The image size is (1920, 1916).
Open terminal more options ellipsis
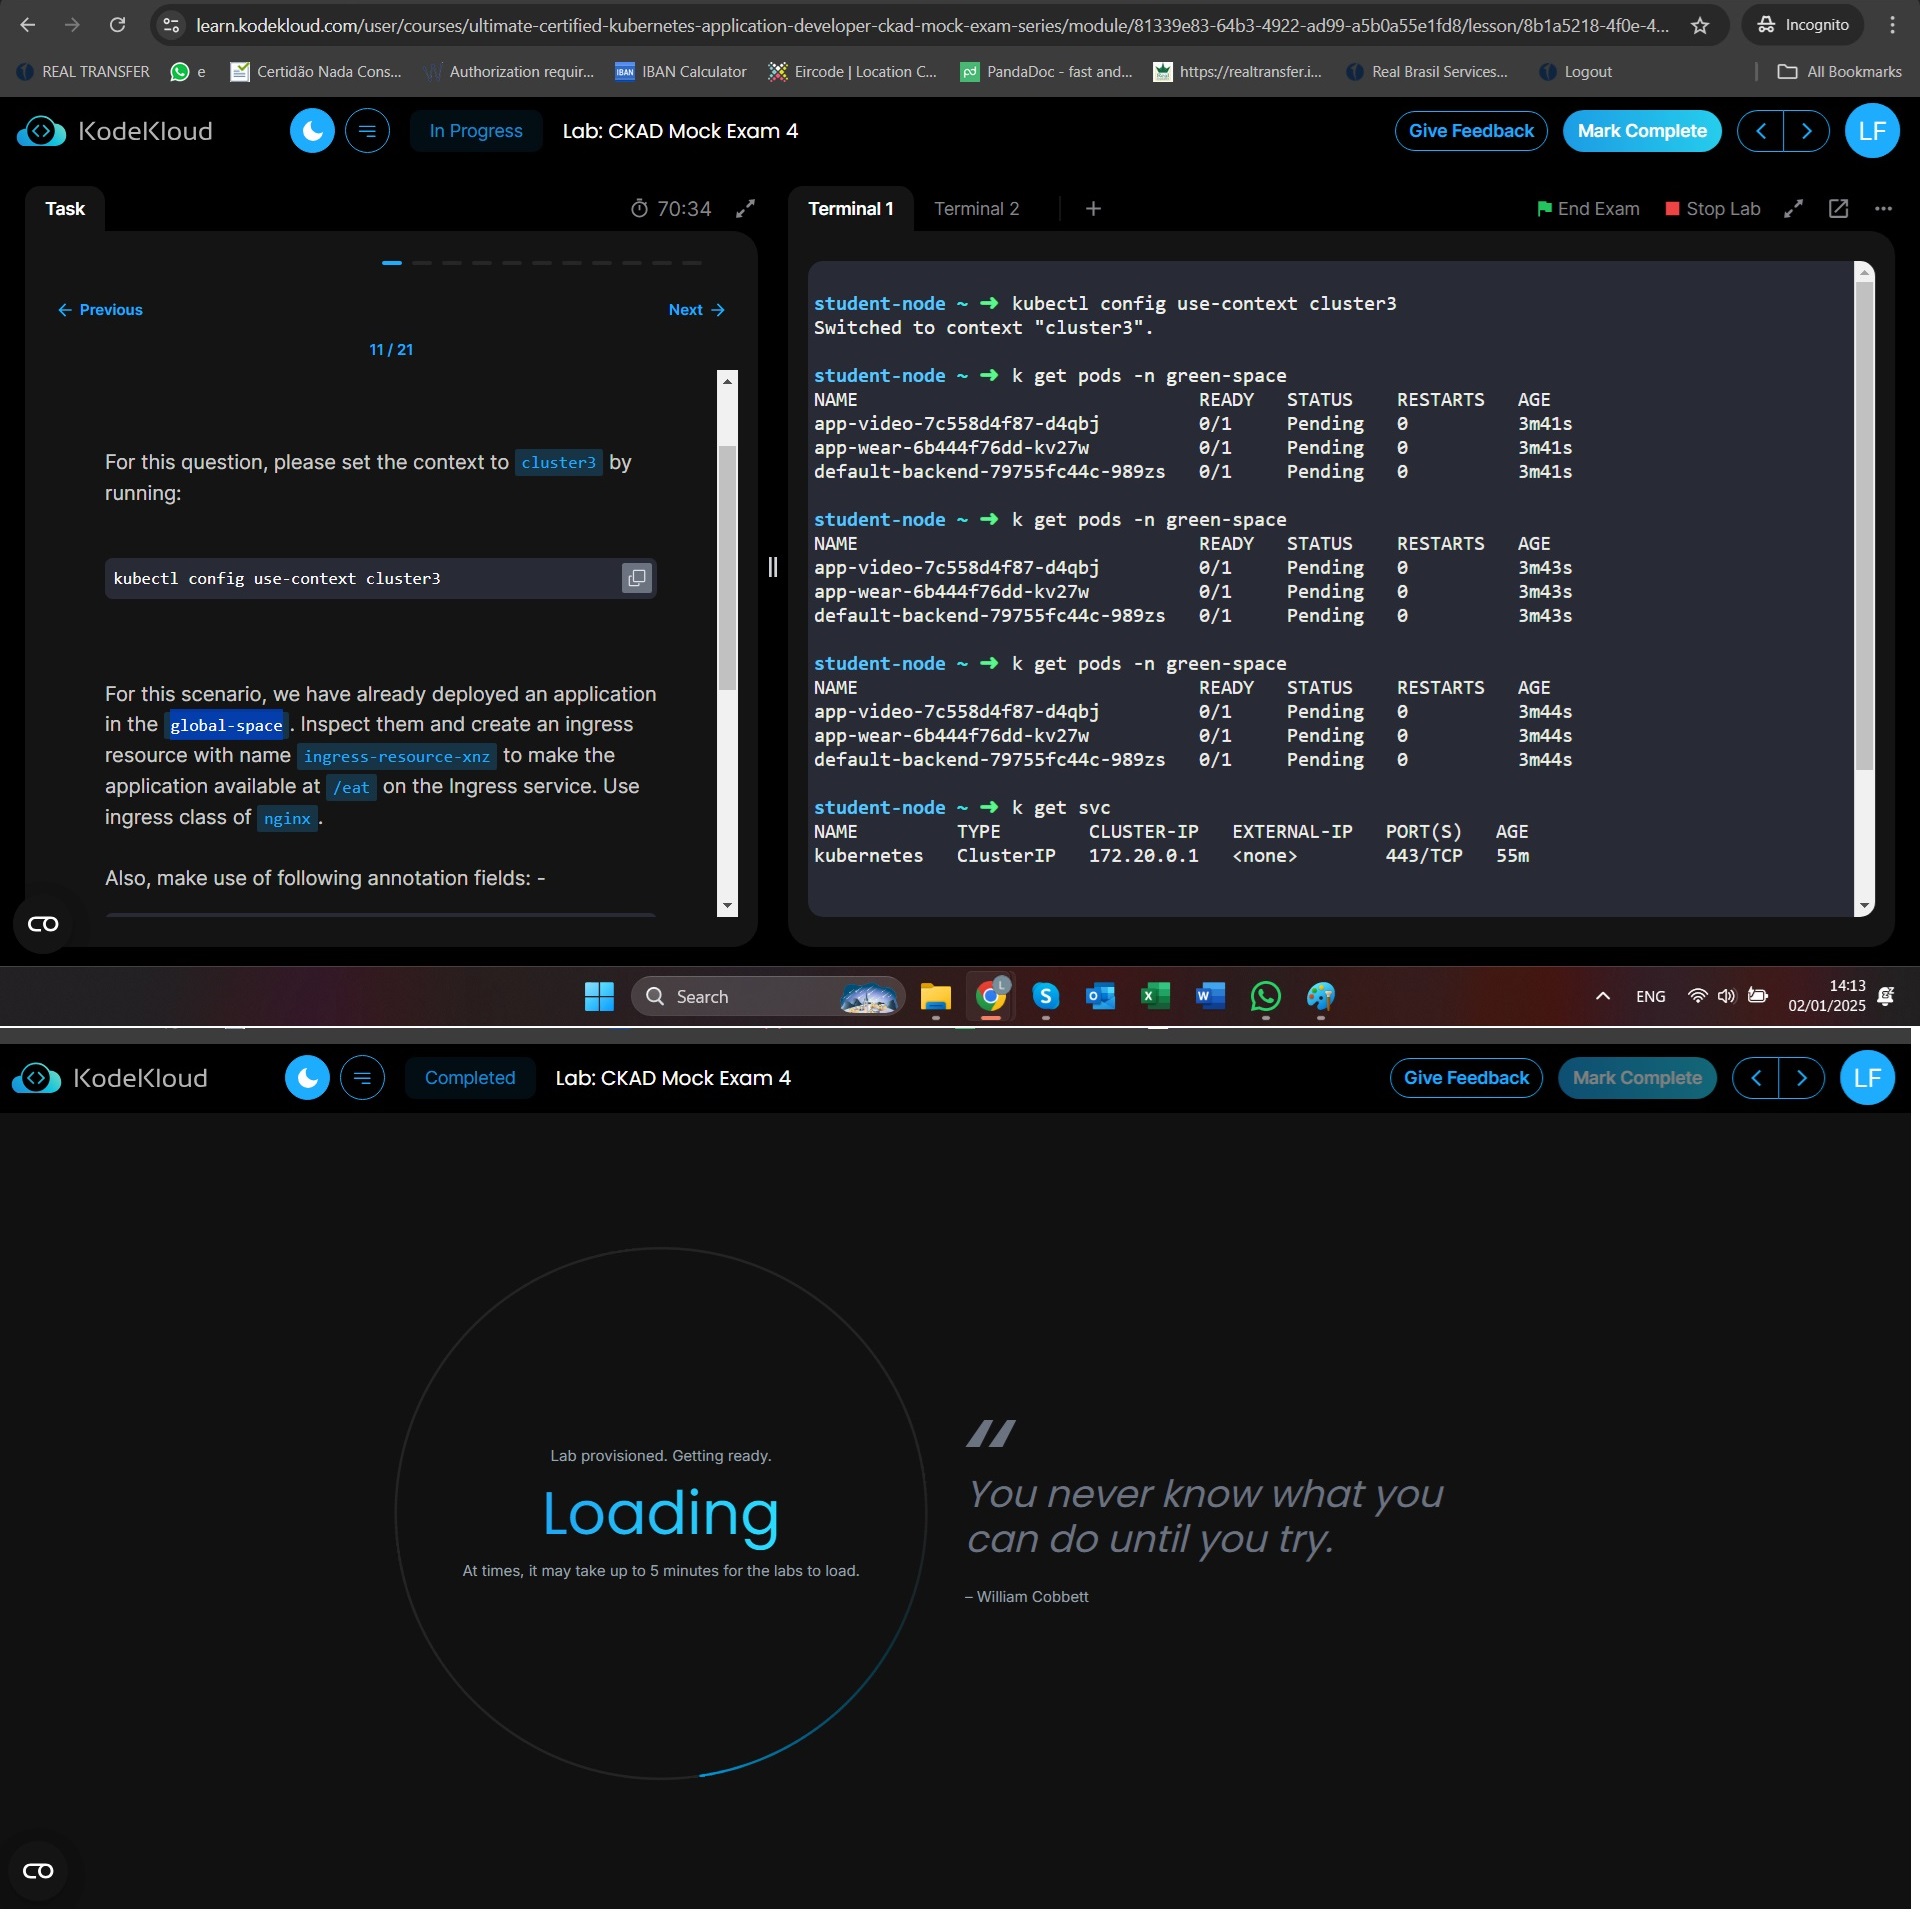click(1883, 209)
